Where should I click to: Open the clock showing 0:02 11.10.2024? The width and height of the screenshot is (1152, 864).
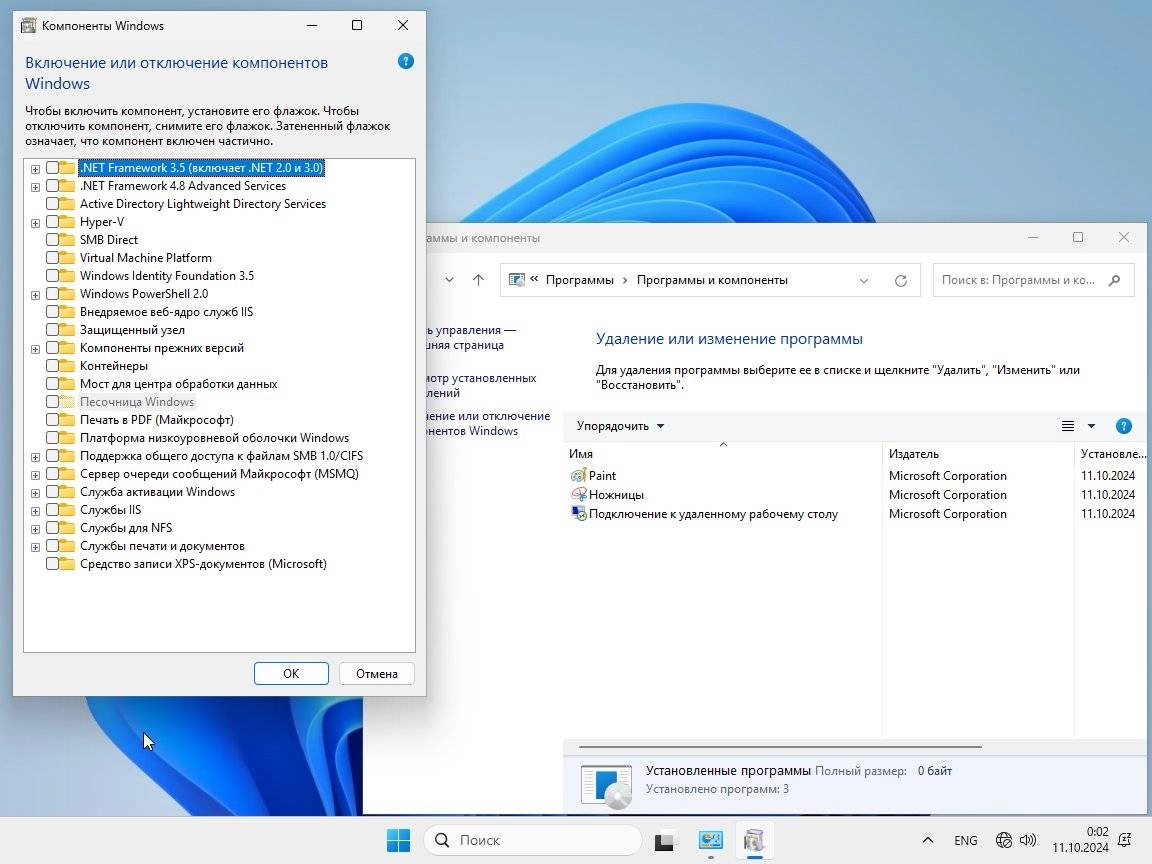point(1080,840)
